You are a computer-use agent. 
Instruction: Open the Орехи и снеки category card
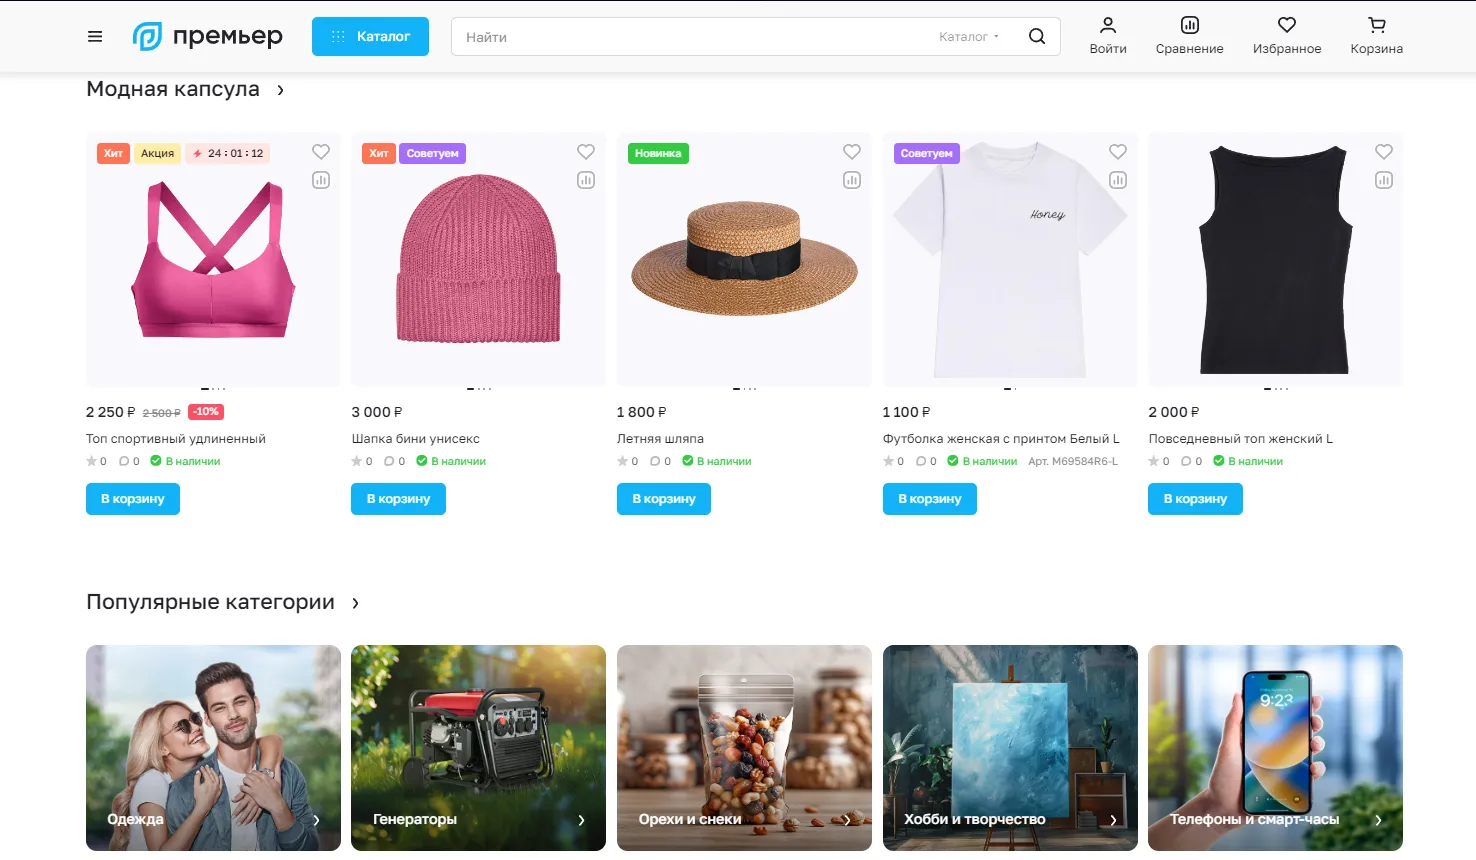point(744,748)
